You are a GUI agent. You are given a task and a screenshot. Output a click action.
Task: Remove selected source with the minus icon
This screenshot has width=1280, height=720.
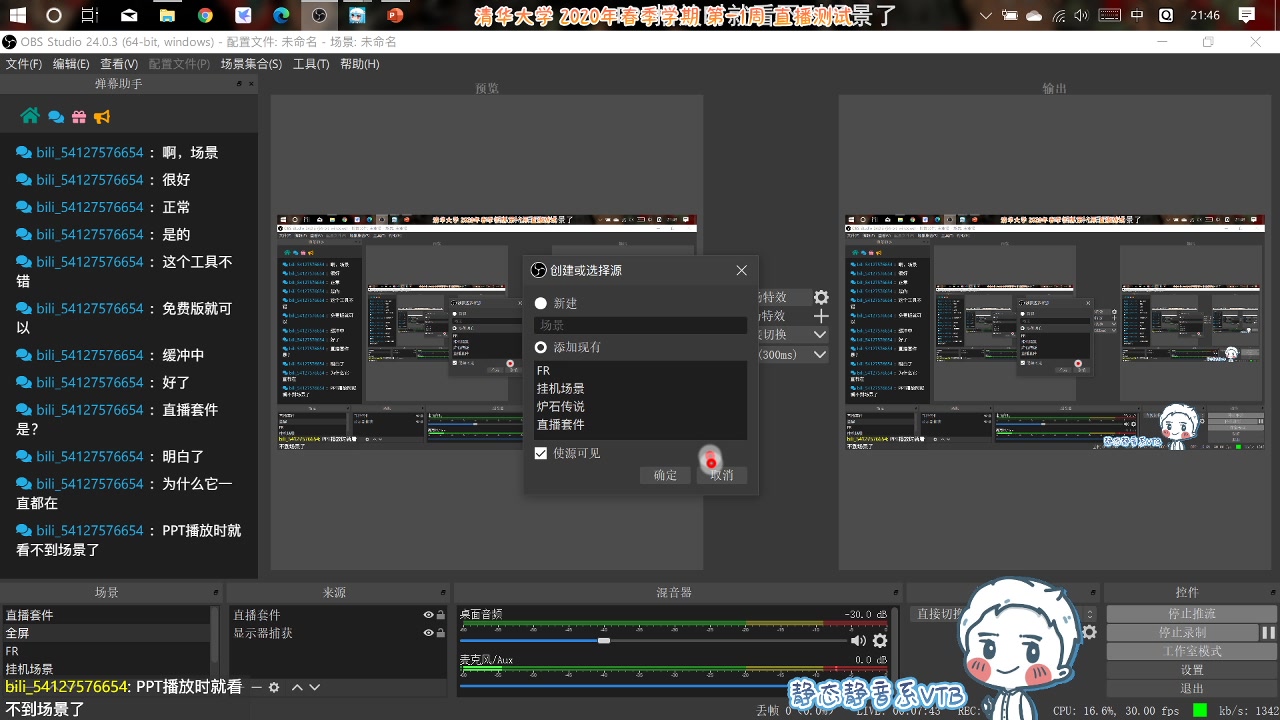tap(257, 687)
